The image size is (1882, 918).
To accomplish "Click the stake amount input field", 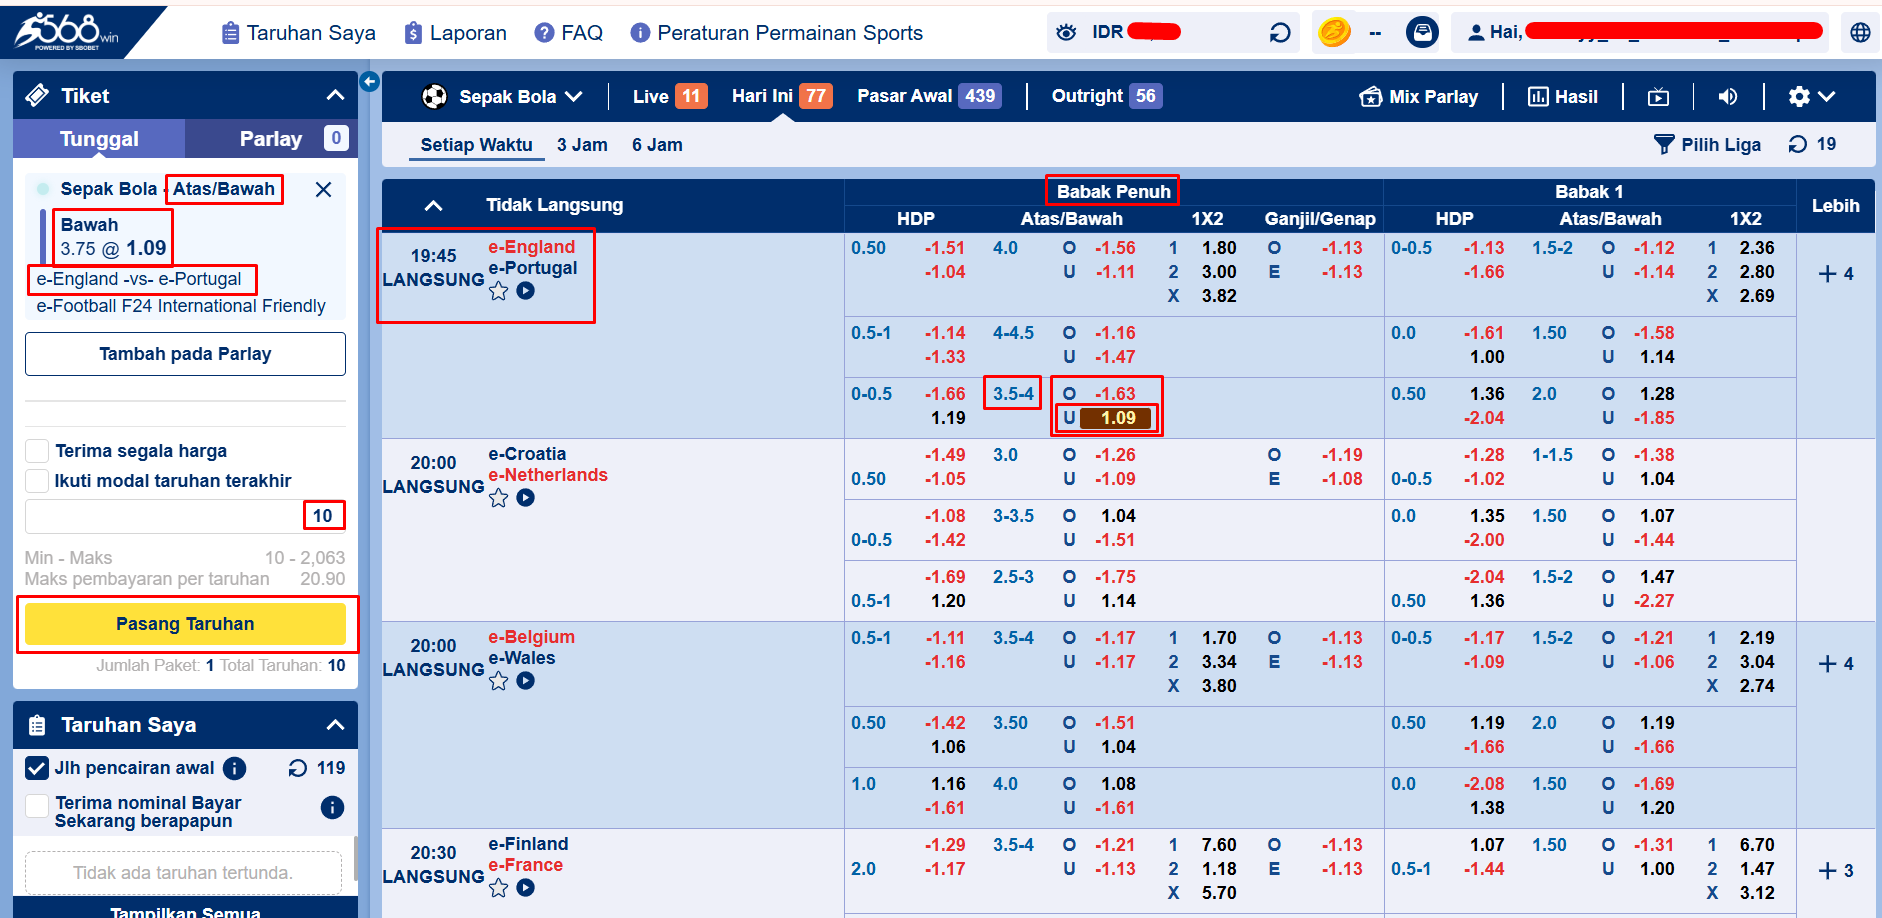I will pos(165,516).
